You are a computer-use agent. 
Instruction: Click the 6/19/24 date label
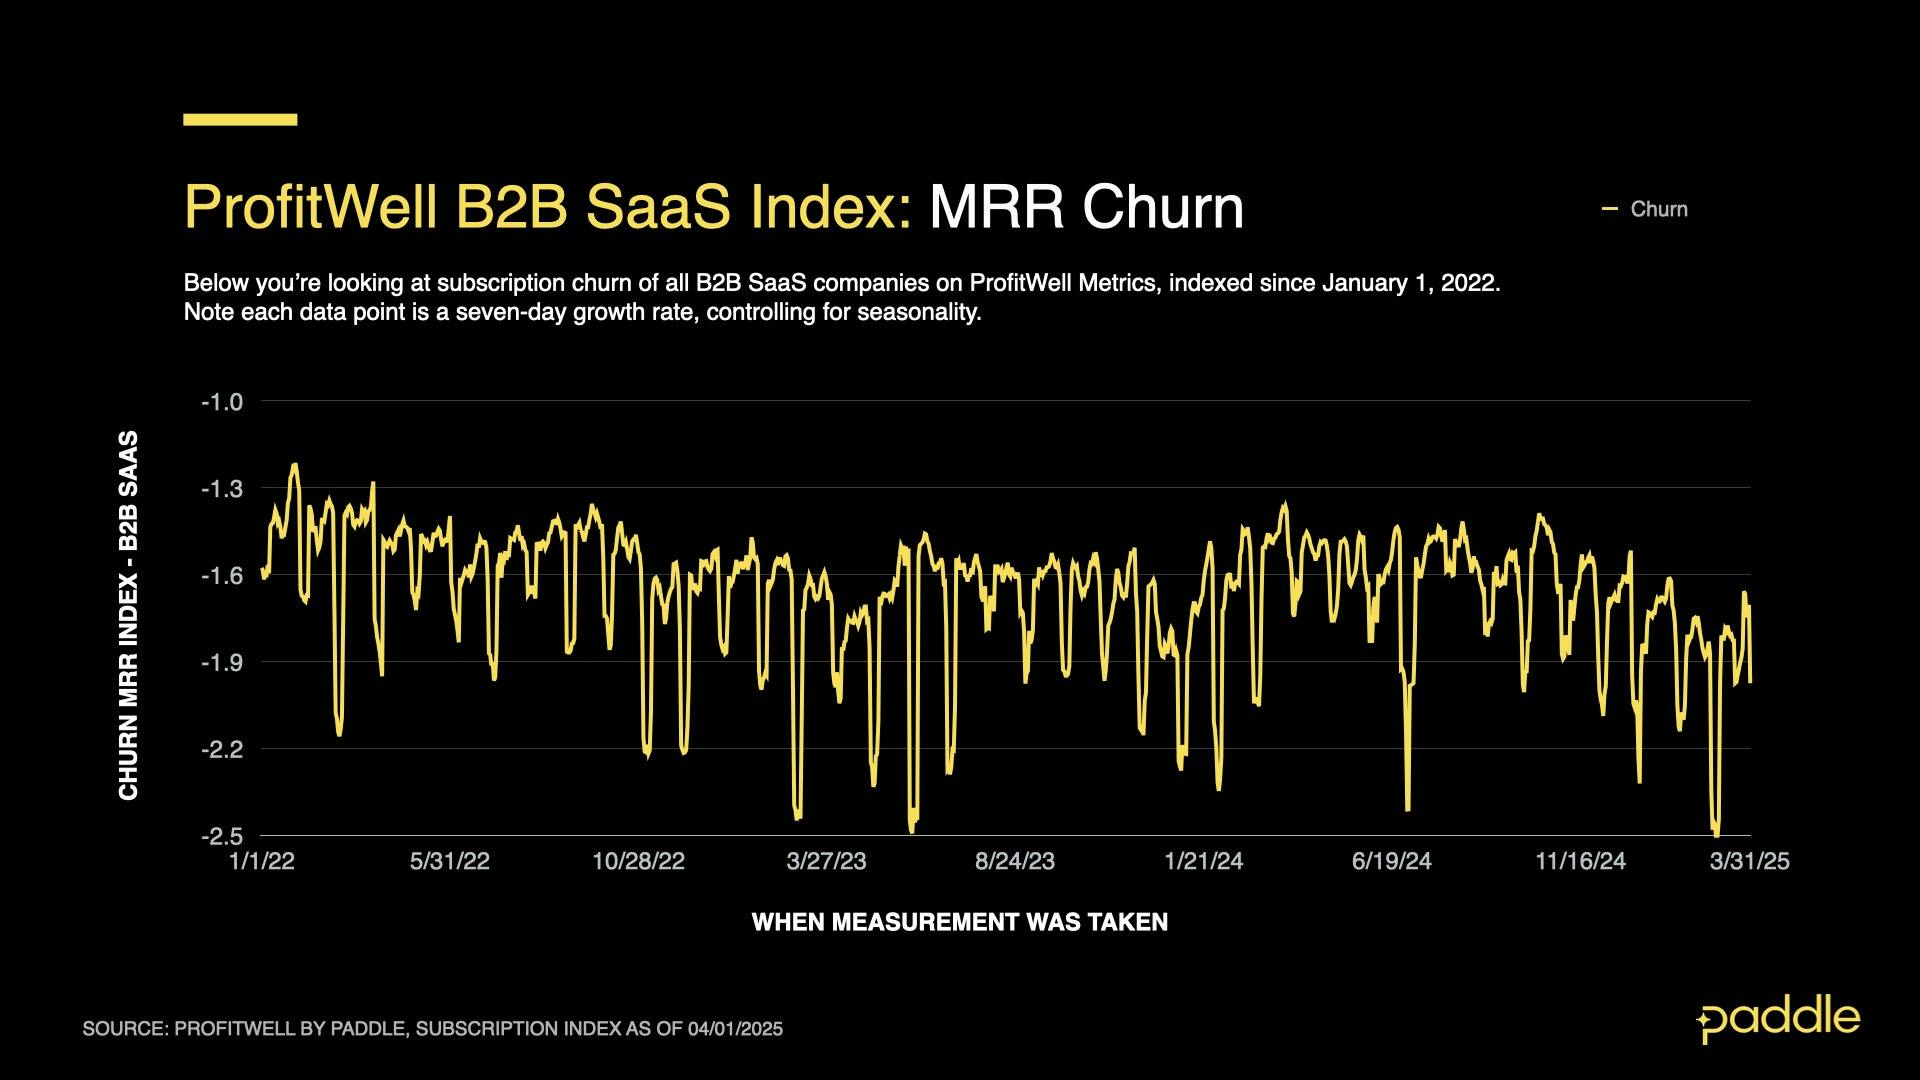pyautogui.click(x=1391, y=861)
